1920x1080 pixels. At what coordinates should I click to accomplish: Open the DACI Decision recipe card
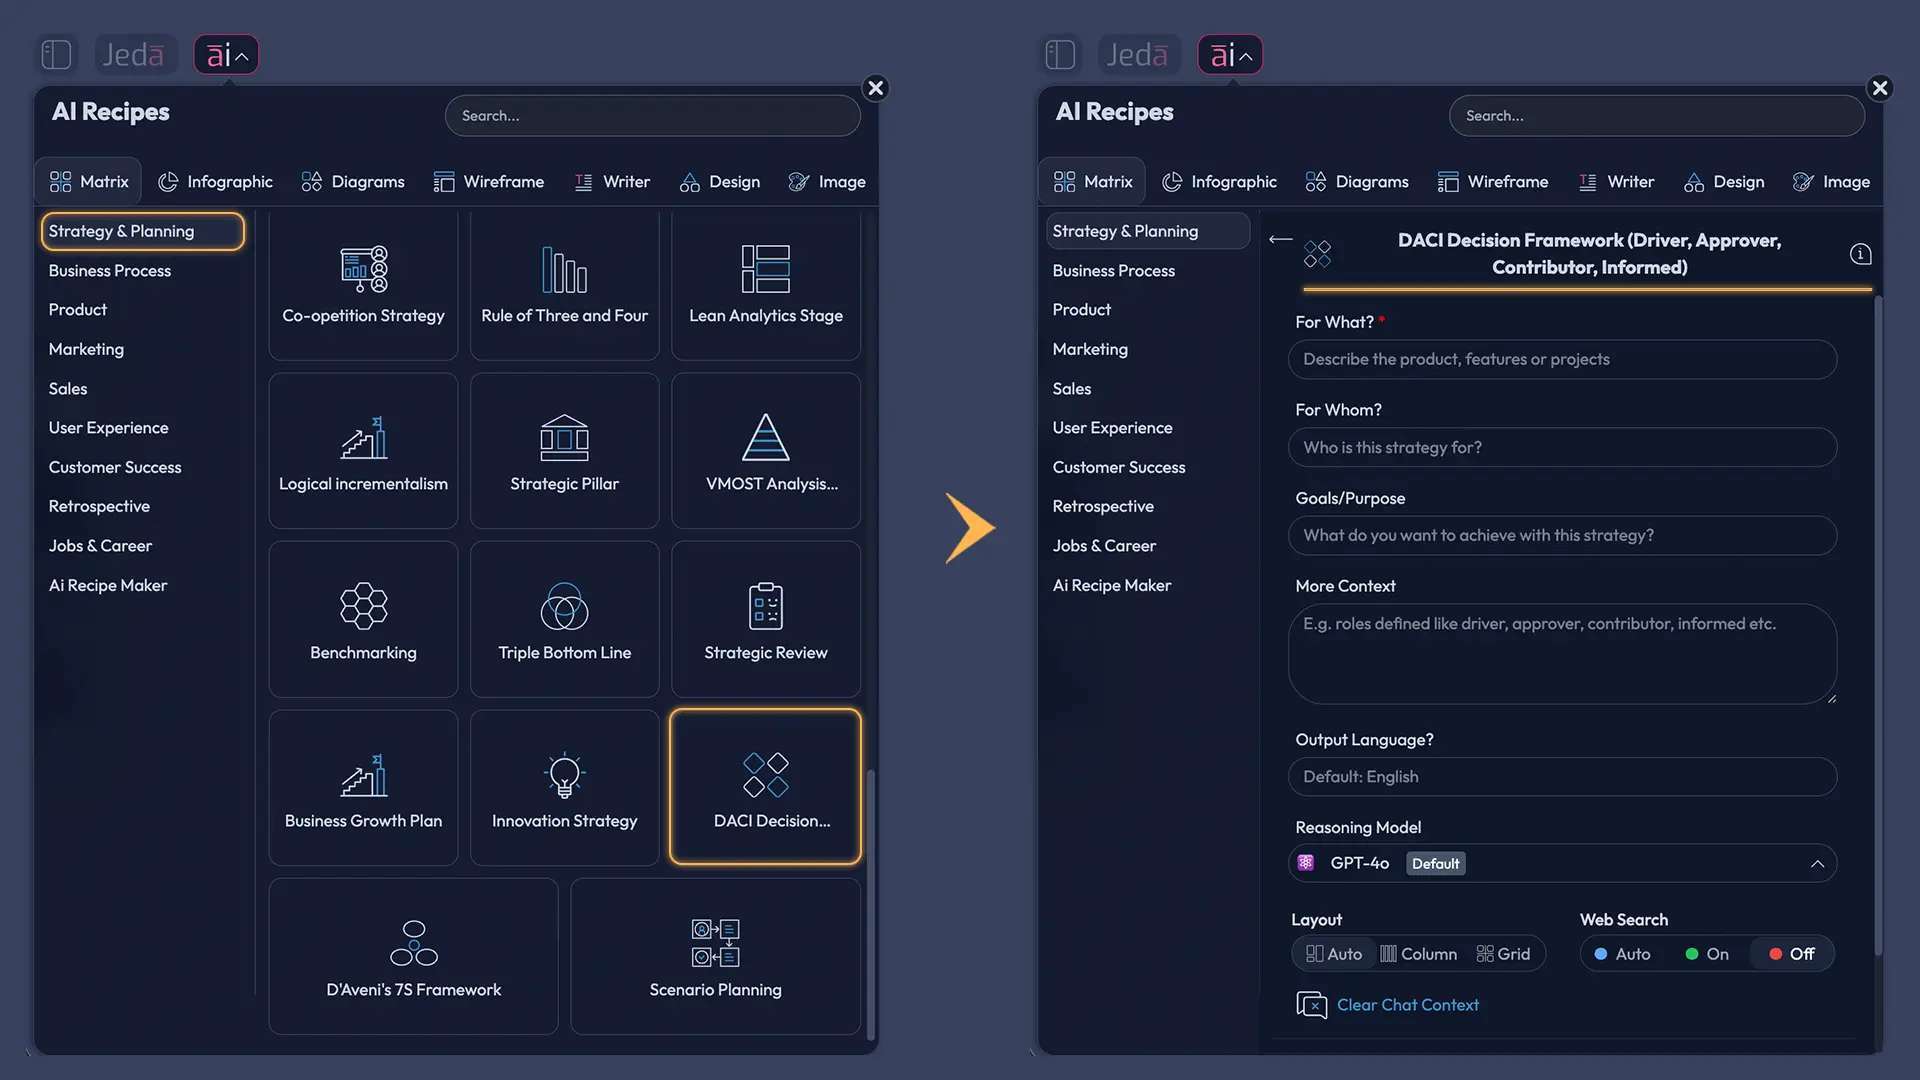[765, 787]
